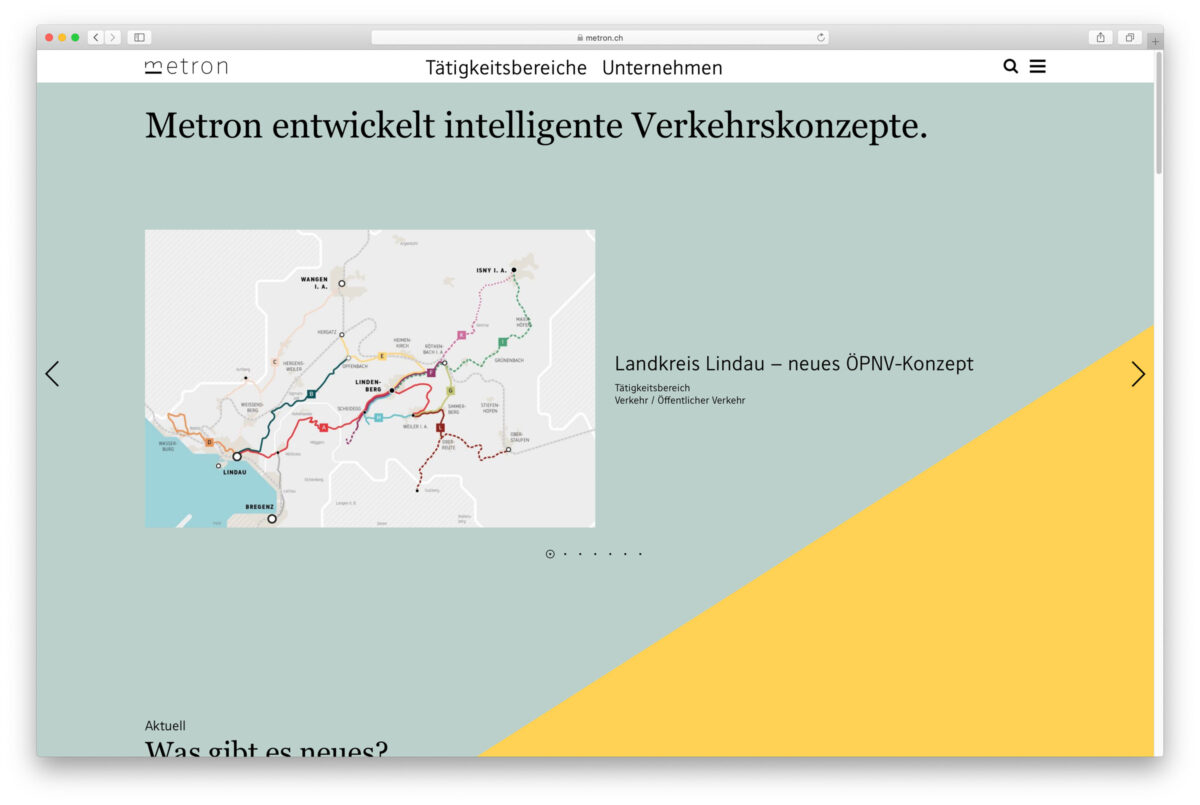Screen dimensions: 1200x805
Task: Go to next carousel slide arrow
Action: 1137,374
